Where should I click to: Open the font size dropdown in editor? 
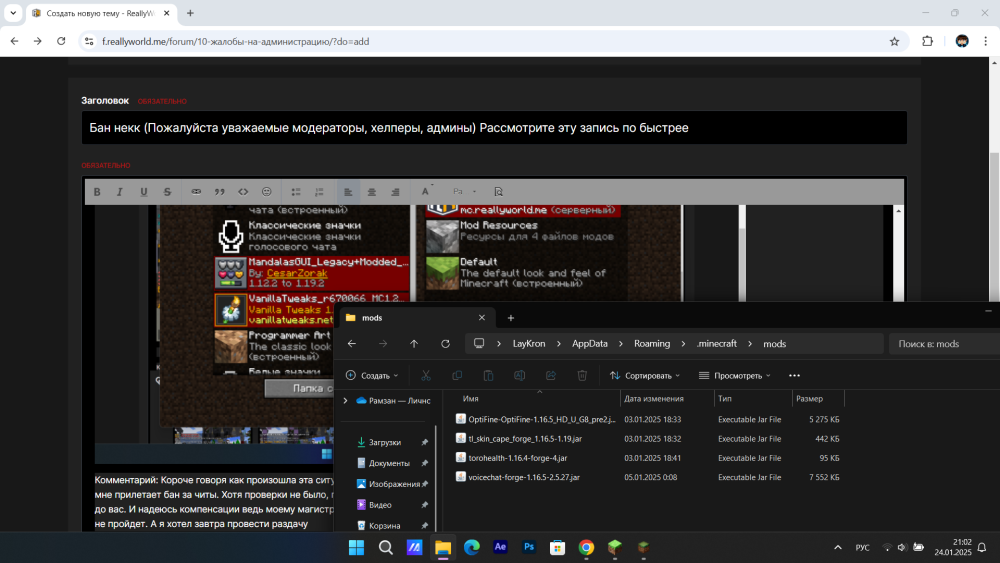[464, 191]
